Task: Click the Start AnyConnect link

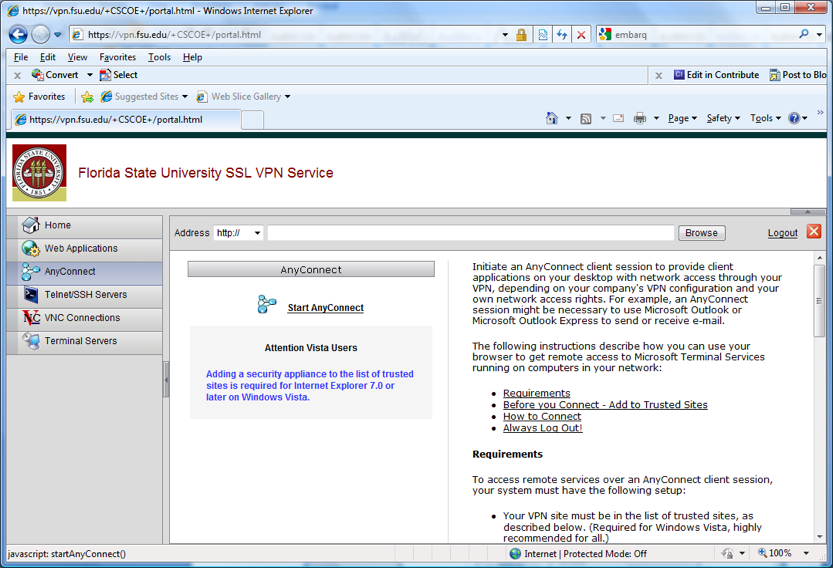Action: [x=326, y=308]
